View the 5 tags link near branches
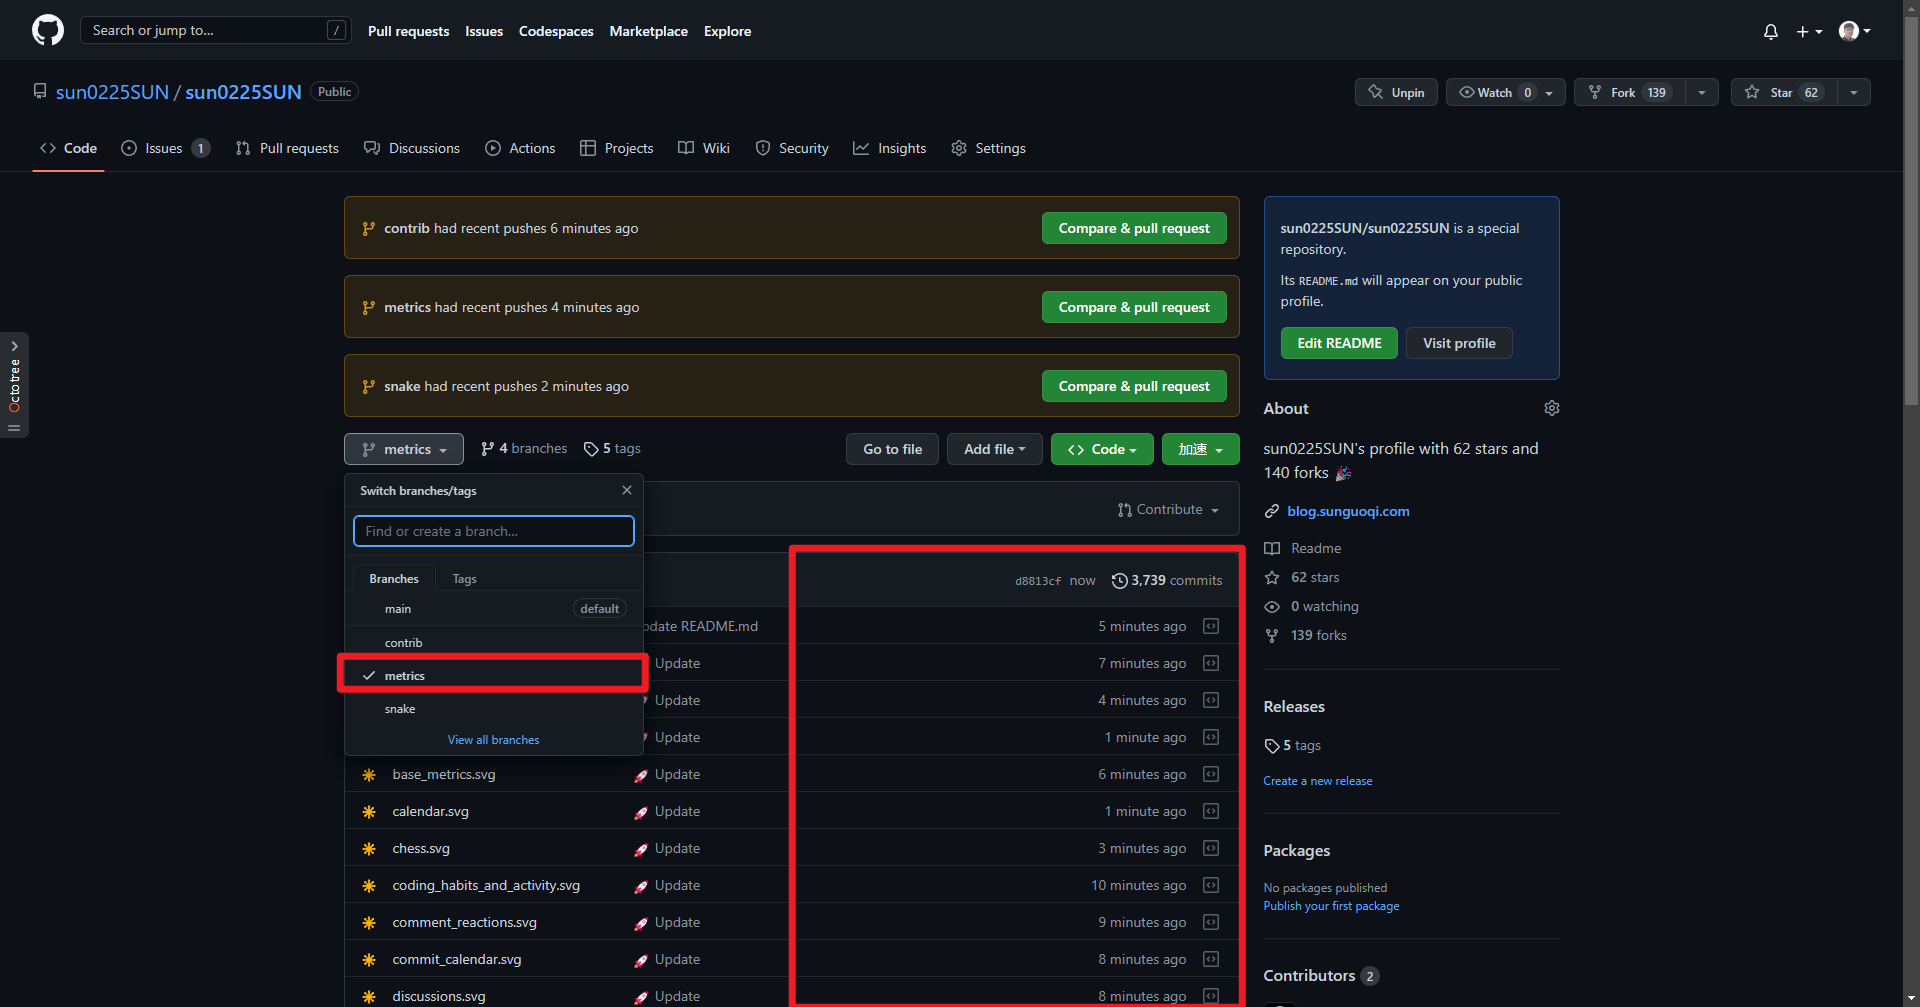This screenshot has width=1920, height=1007. (612, 449)
